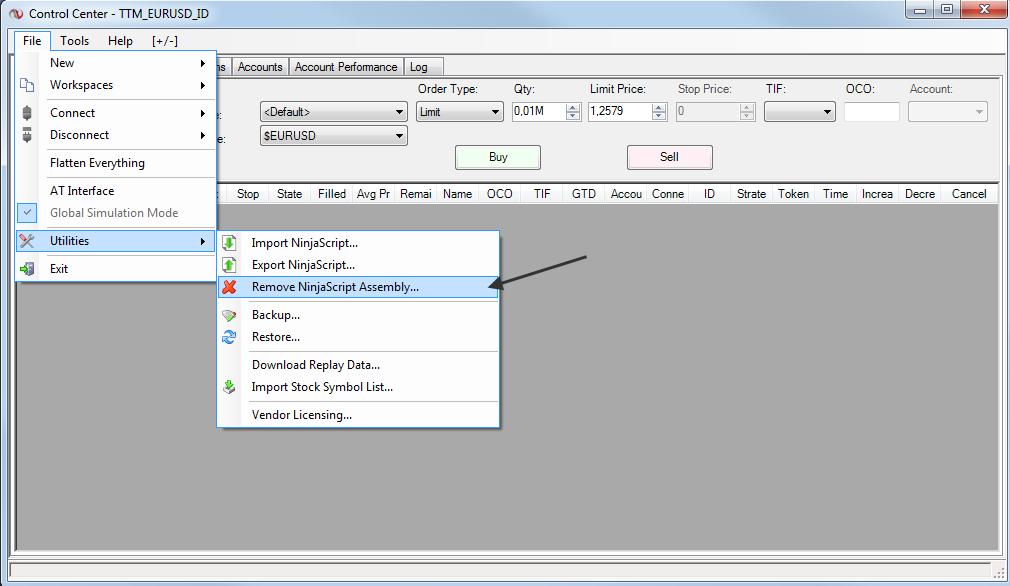Click the Cancel column header

(x=969, y=194)
